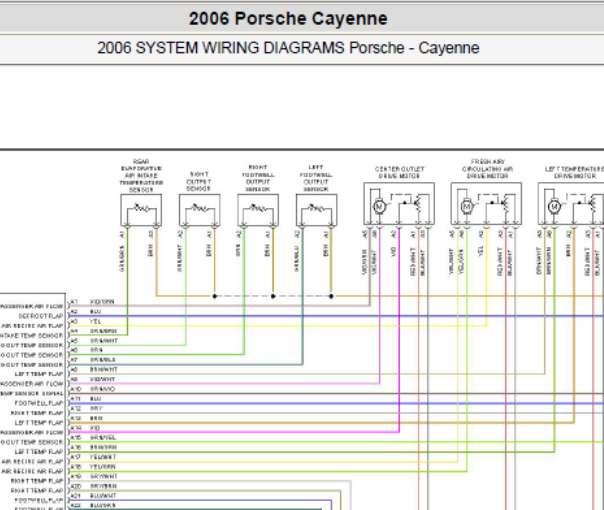Screen dimensions: 604x510
Task: Click the splice dot below Left Footwell Output Sensor
Action: pyautogui.click(x=331, y=296)
